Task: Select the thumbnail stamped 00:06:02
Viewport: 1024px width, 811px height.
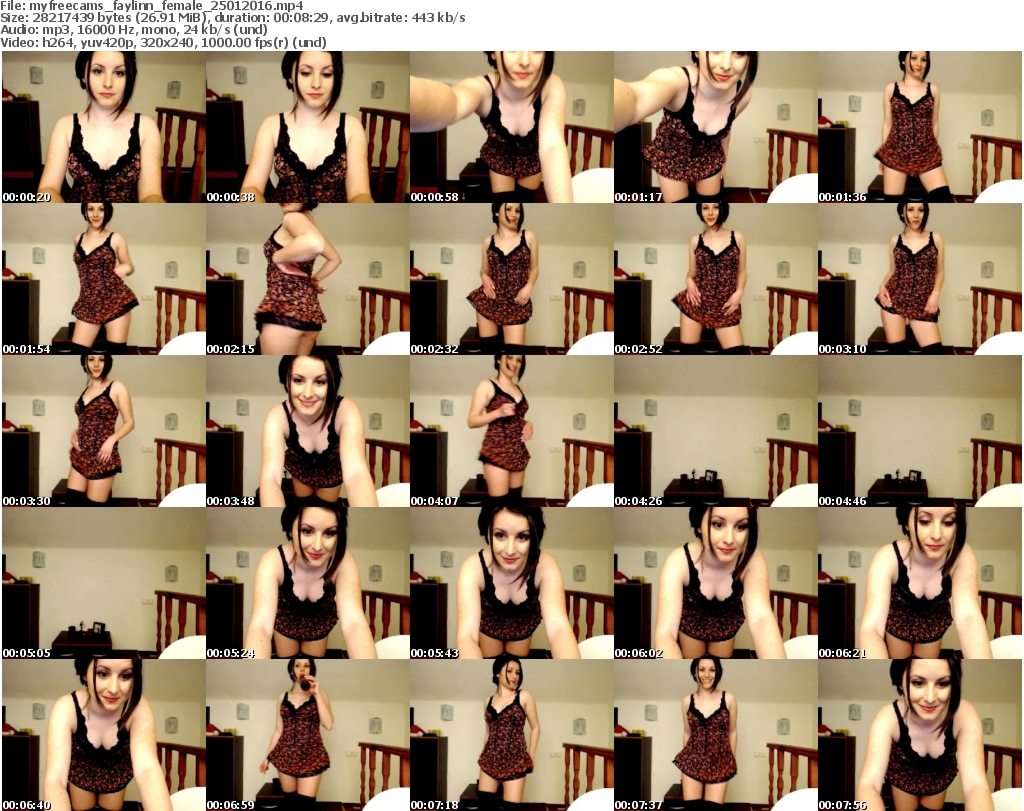Action: click(x=715, y=583)
